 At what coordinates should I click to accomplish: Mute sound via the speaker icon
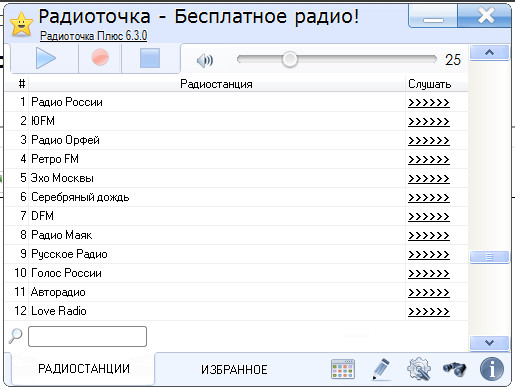(x=205, y=61)
